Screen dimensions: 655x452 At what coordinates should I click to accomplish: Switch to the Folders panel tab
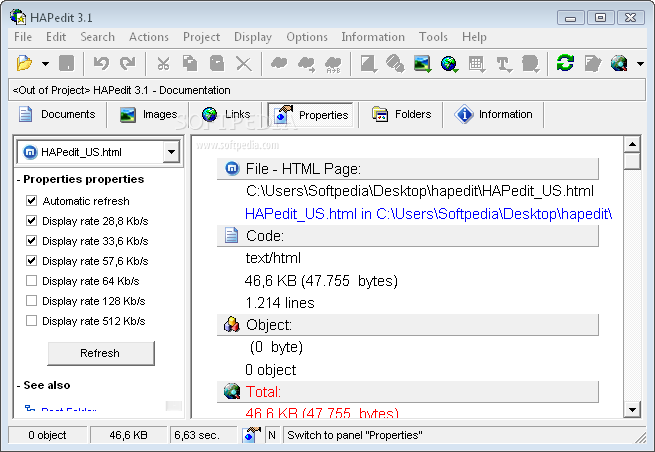coord(401,114)
